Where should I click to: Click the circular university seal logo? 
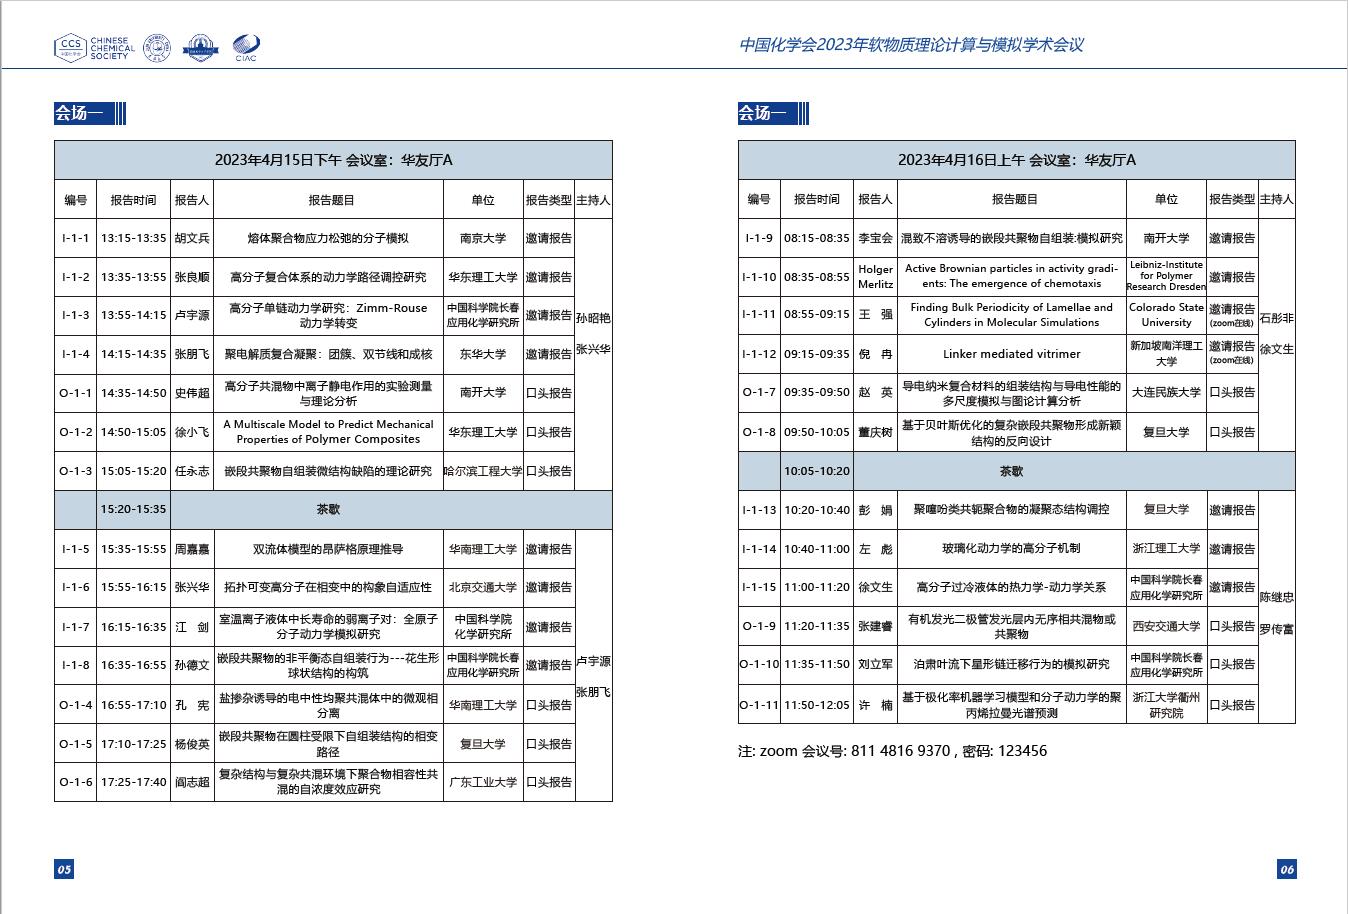(157, 47)
